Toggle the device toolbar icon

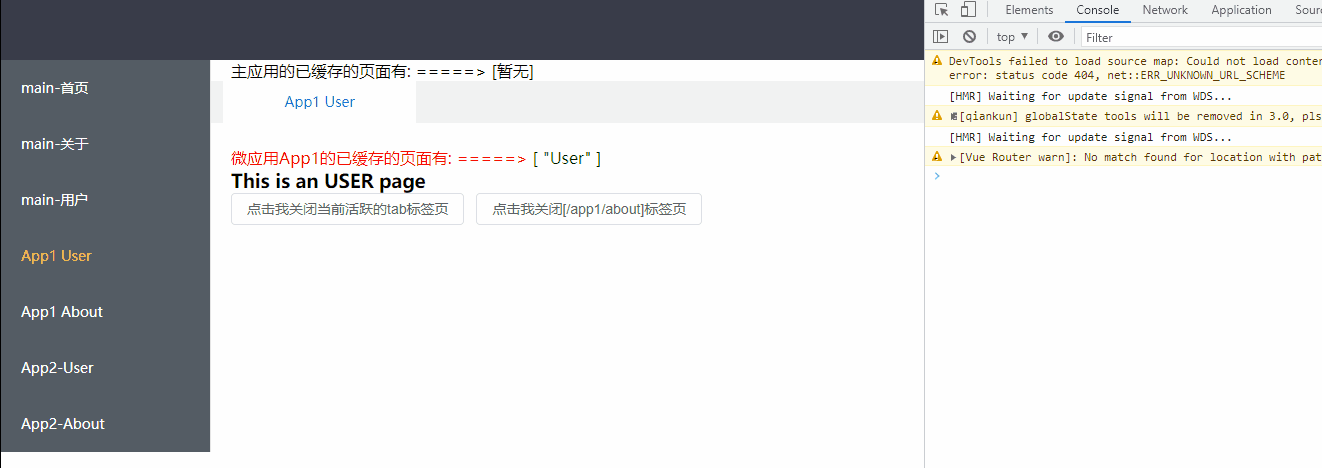968,10
